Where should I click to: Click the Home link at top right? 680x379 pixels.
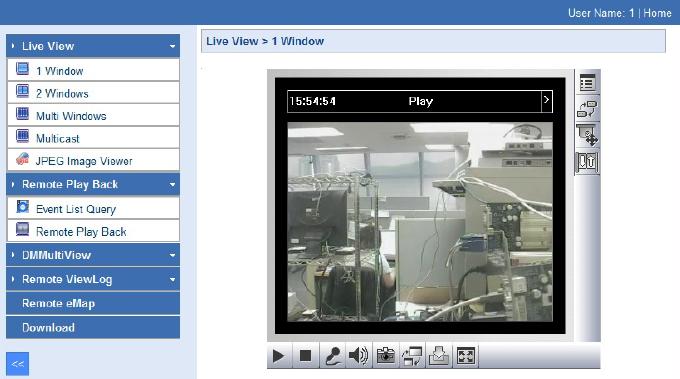(657, 13)
